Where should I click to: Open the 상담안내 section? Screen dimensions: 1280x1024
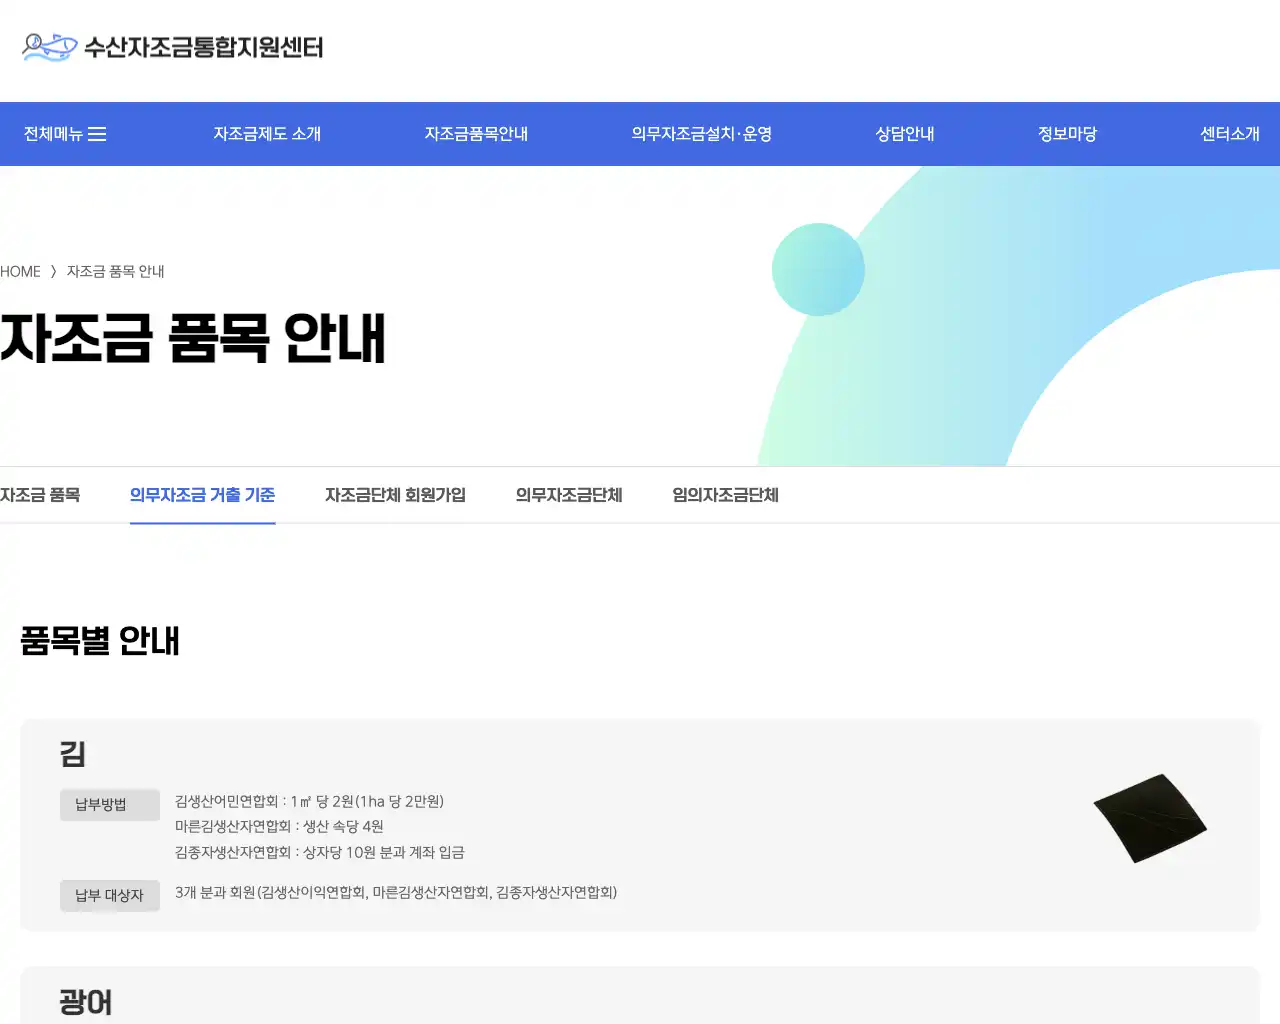point(903,133)
